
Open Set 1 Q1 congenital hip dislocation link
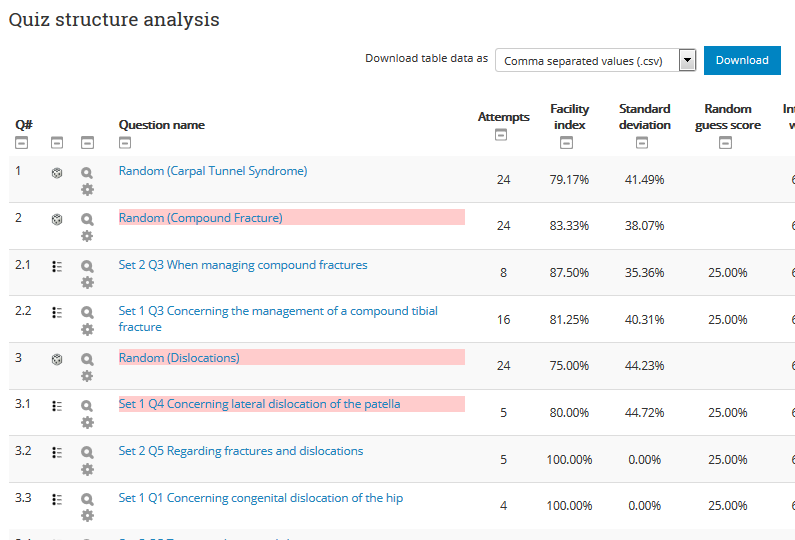pyautogui.click(x=261, y=498)
